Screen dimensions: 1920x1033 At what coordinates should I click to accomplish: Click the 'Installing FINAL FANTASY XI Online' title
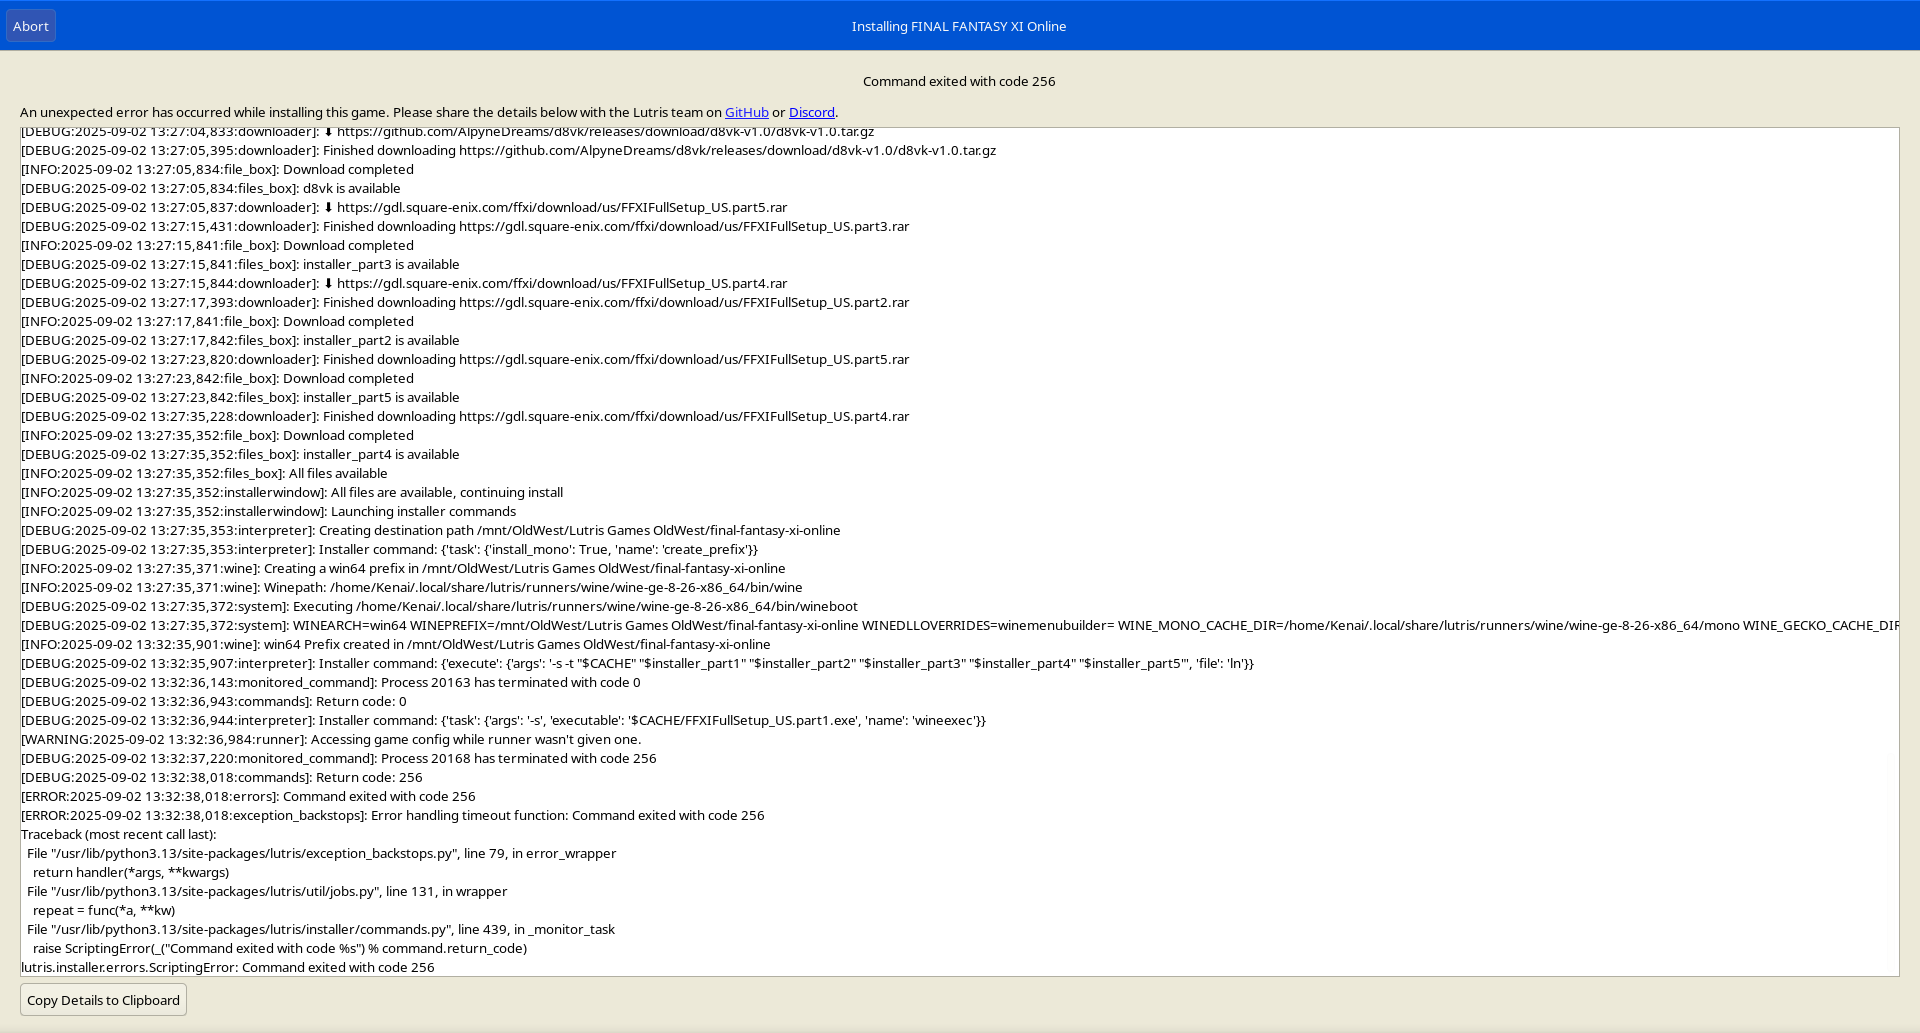point(958,26)
